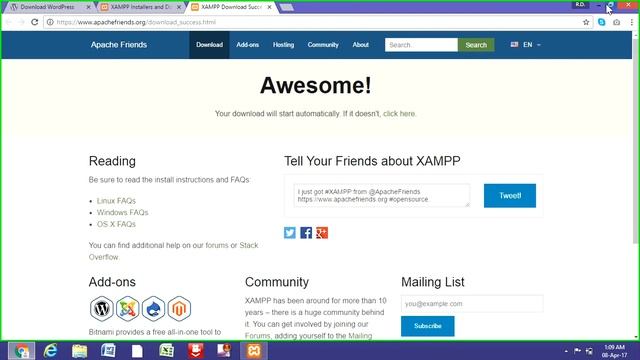
Task: Open Community menu item
Action: pyautogui.click(x=323, y=45)
